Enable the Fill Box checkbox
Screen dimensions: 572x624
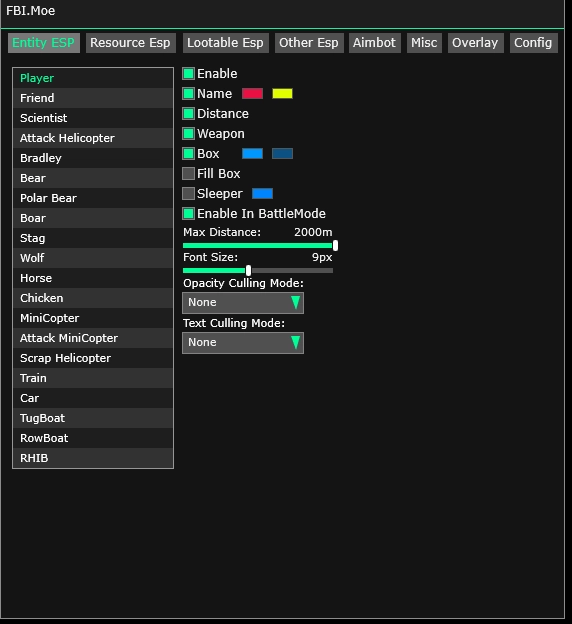click(188, 174)
